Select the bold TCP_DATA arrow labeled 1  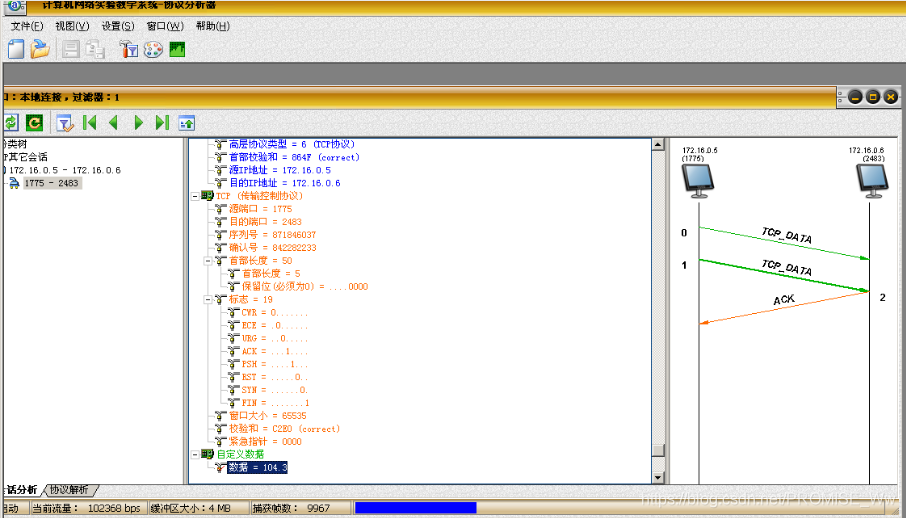click(784, 275)
